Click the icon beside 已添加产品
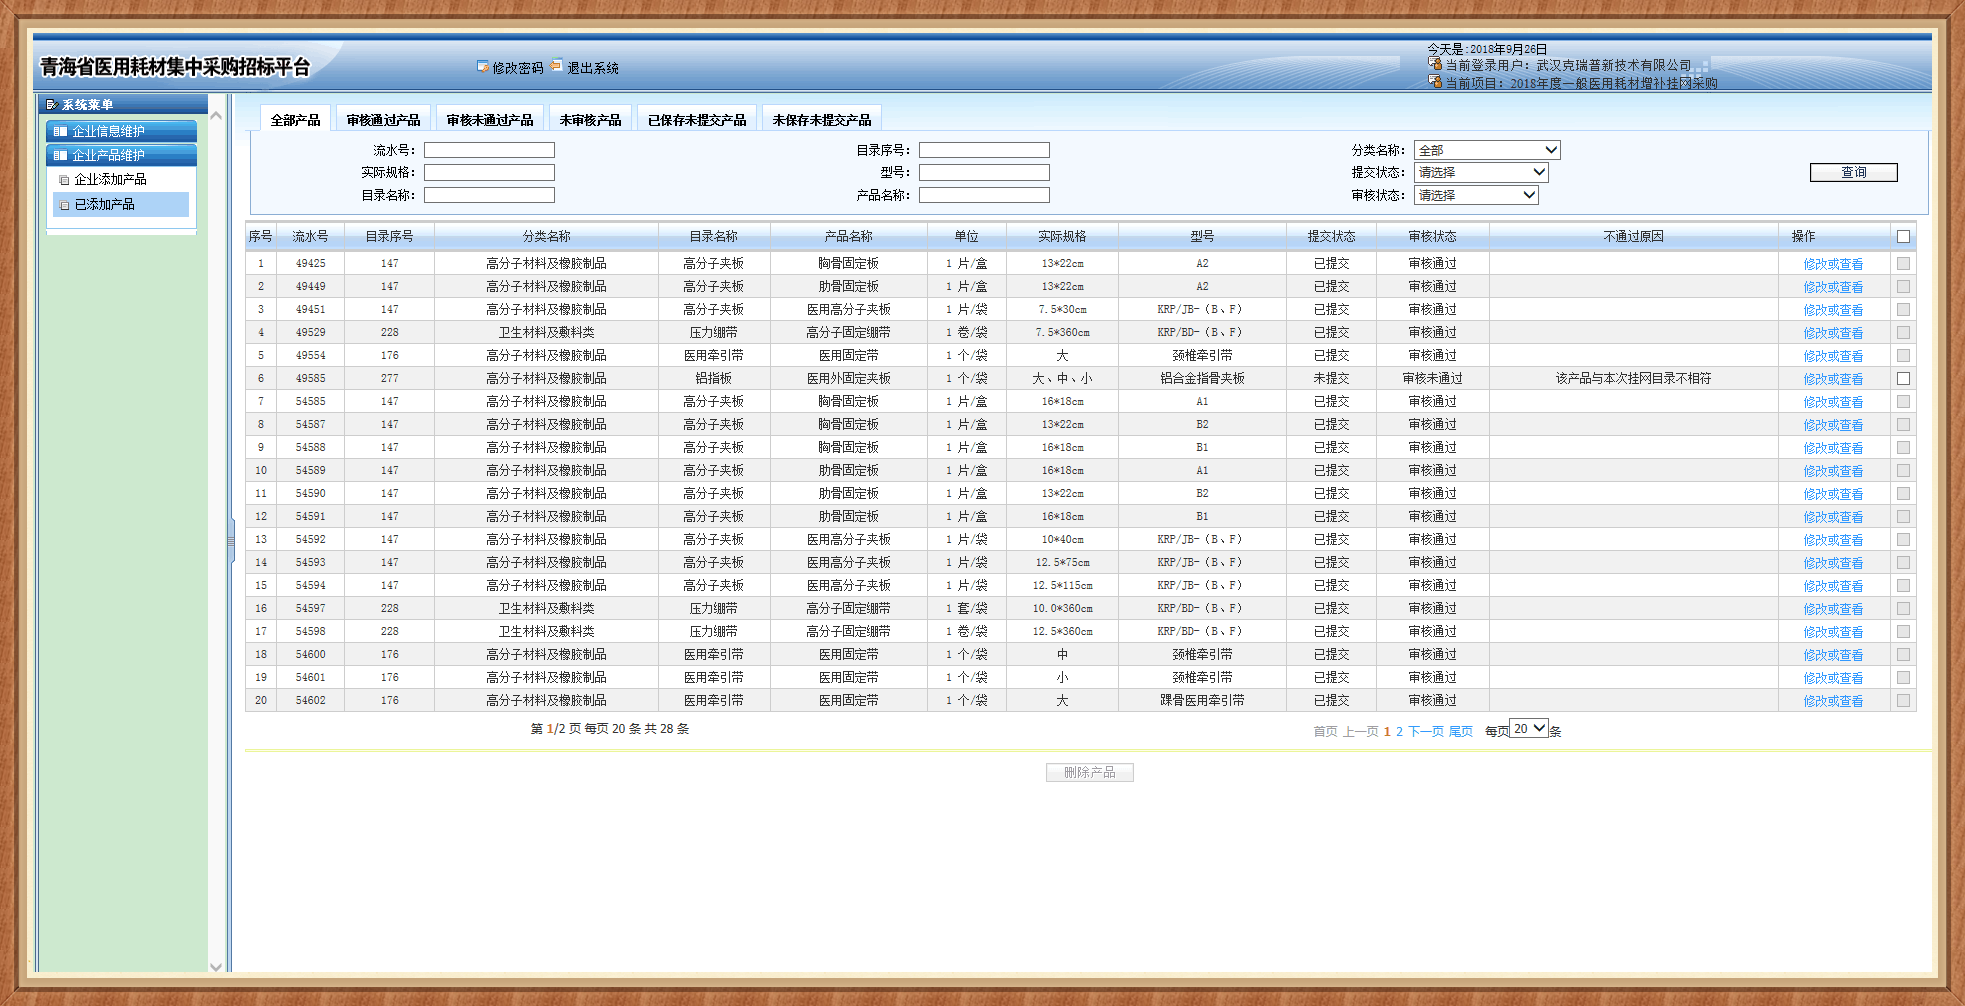This screenshot has width=1965, height=1006. 65,205
